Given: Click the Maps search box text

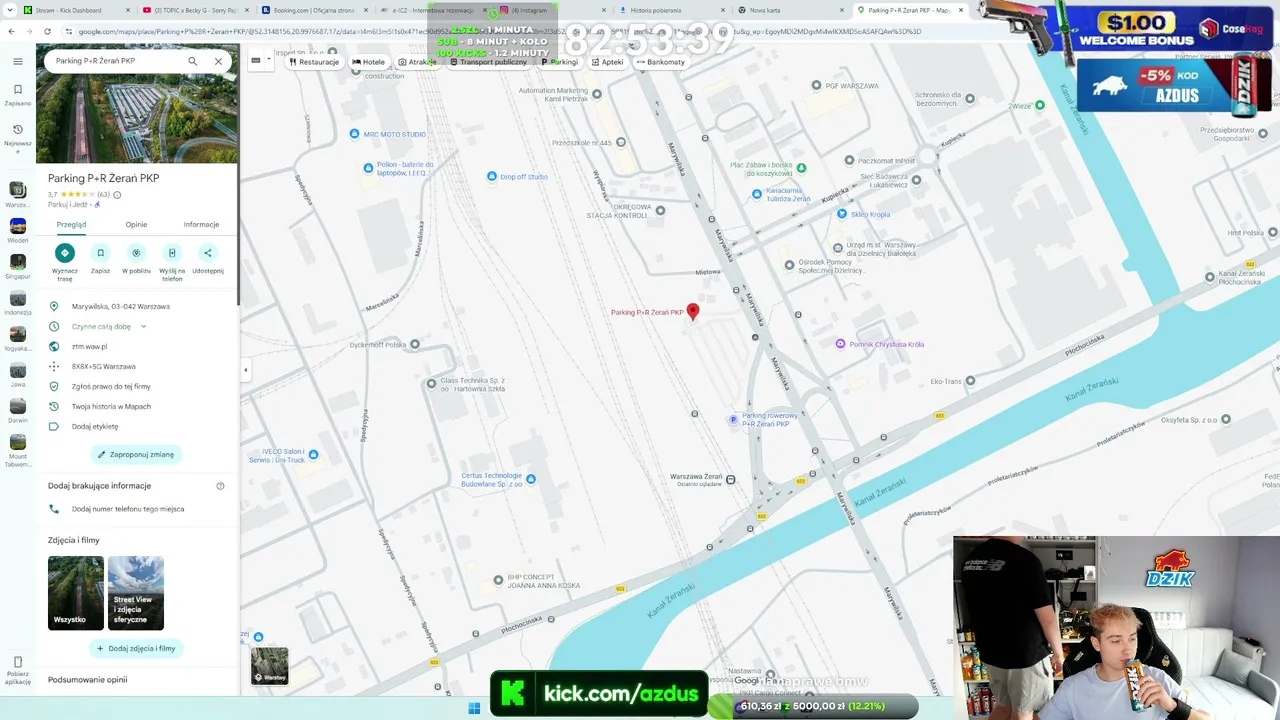Looking at the screenshot, I should (95, 61).
